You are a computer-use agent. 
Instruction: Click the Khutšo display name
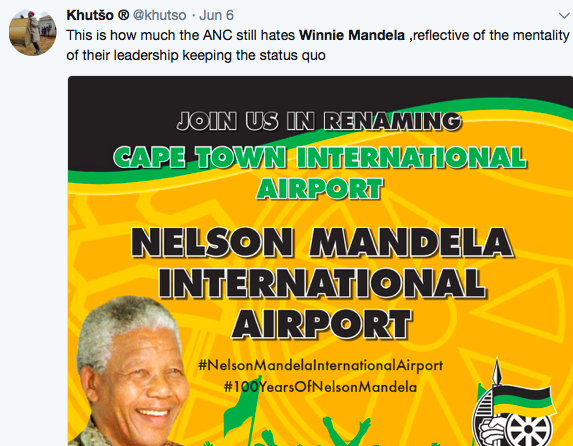(90, 15)
